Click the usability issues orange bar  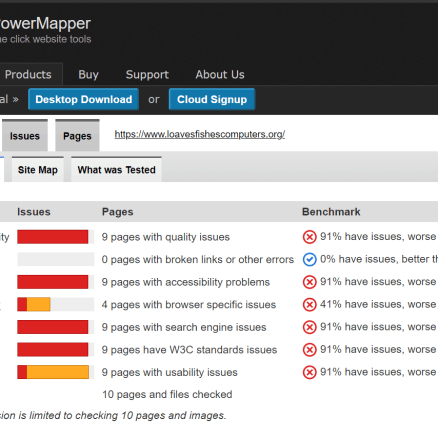pyautogui.click(x=53, y=372)
